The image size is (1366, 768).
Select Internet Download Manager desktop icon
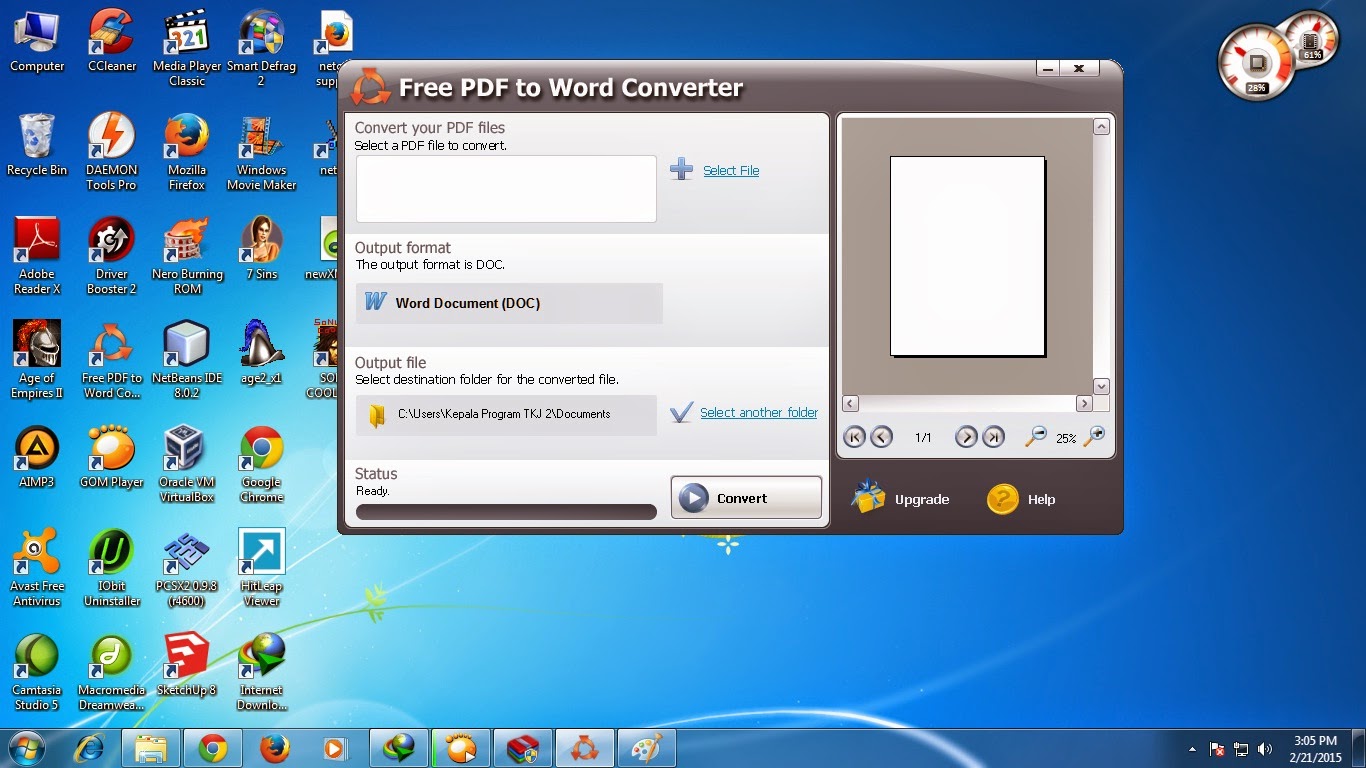click(261, 672)
